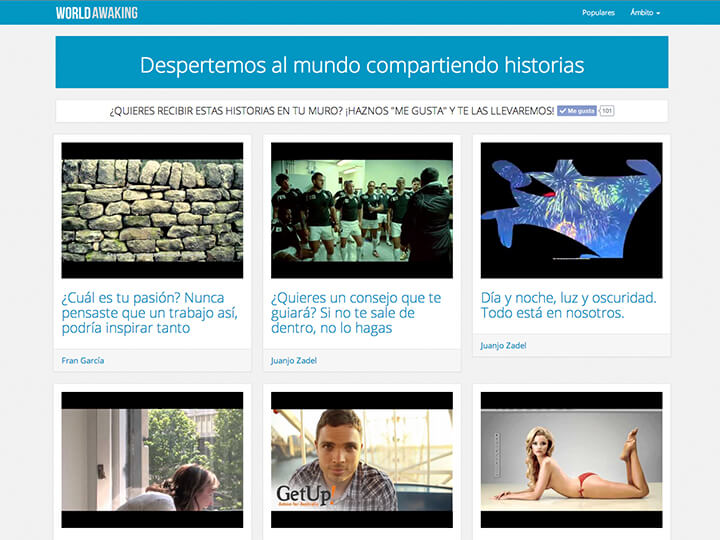The height and width of the screenshot is (540, 720).
Task: Click the caret arrow next to Ámbito
Action: coord(658,13)
